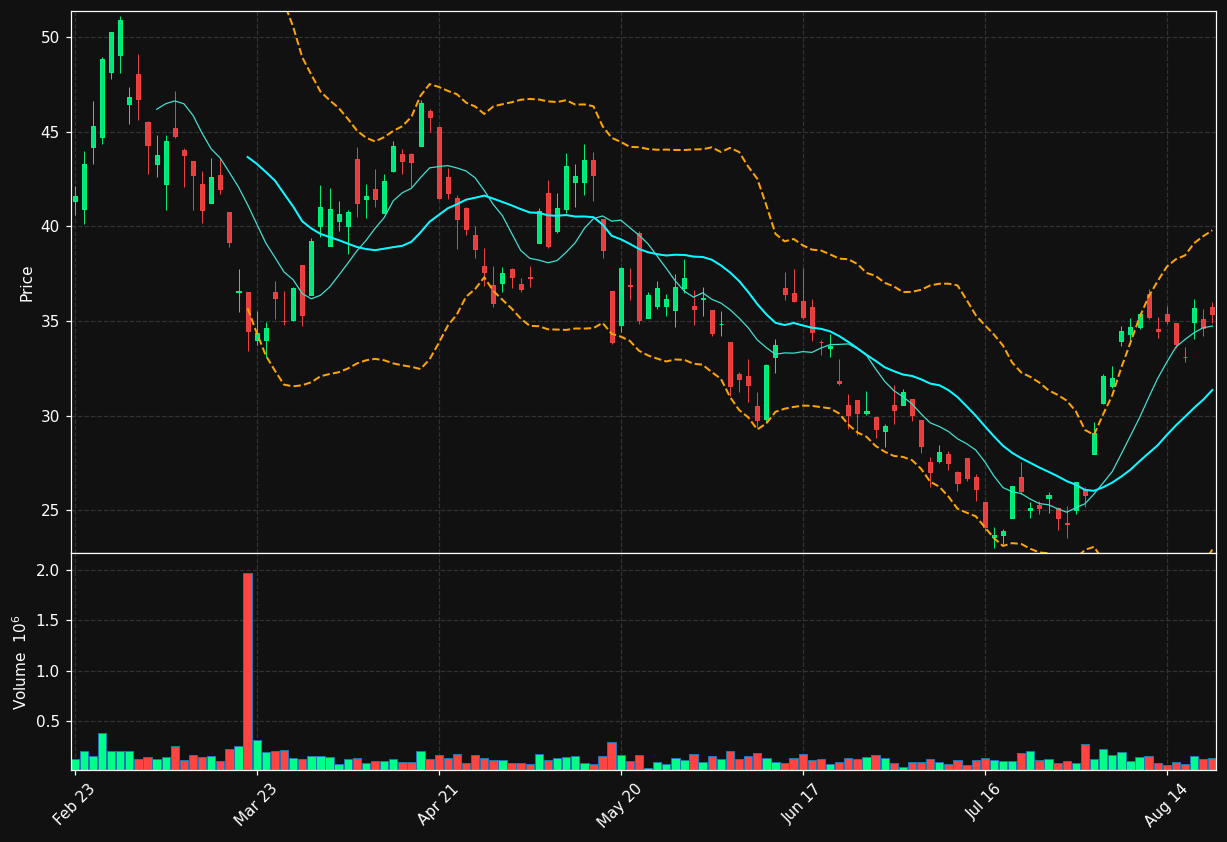Click the 30 price tick label
This screenshot has height=842, width=1227.
(50, 416)
